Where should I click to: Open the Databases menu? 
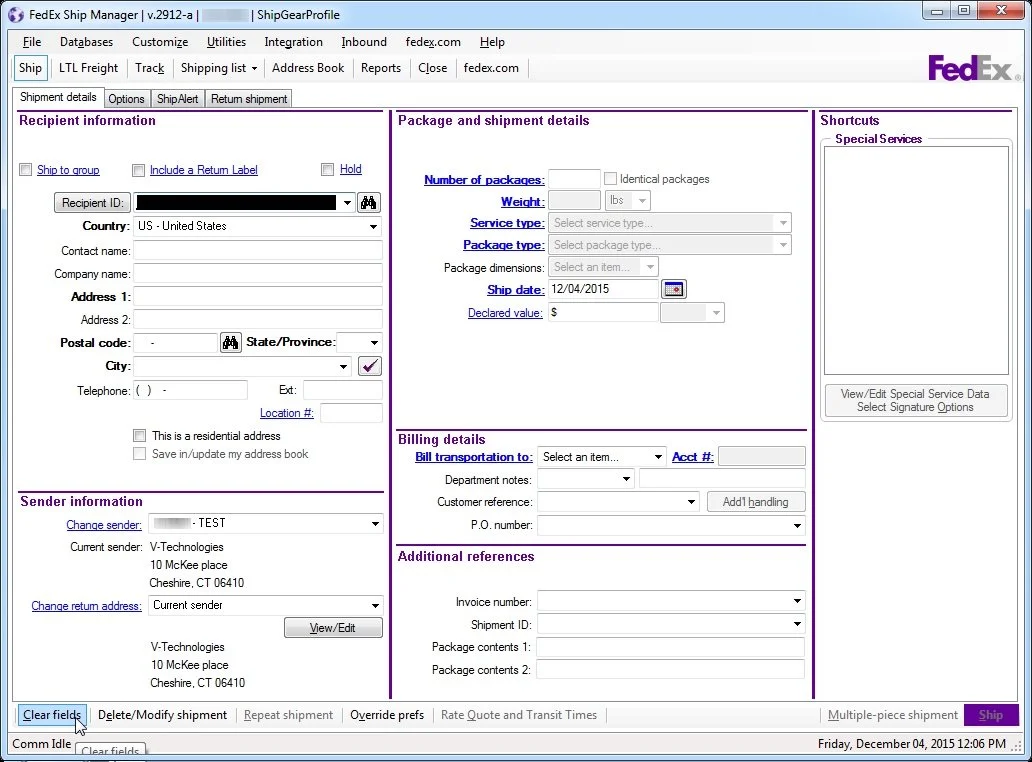click(86, 42)
